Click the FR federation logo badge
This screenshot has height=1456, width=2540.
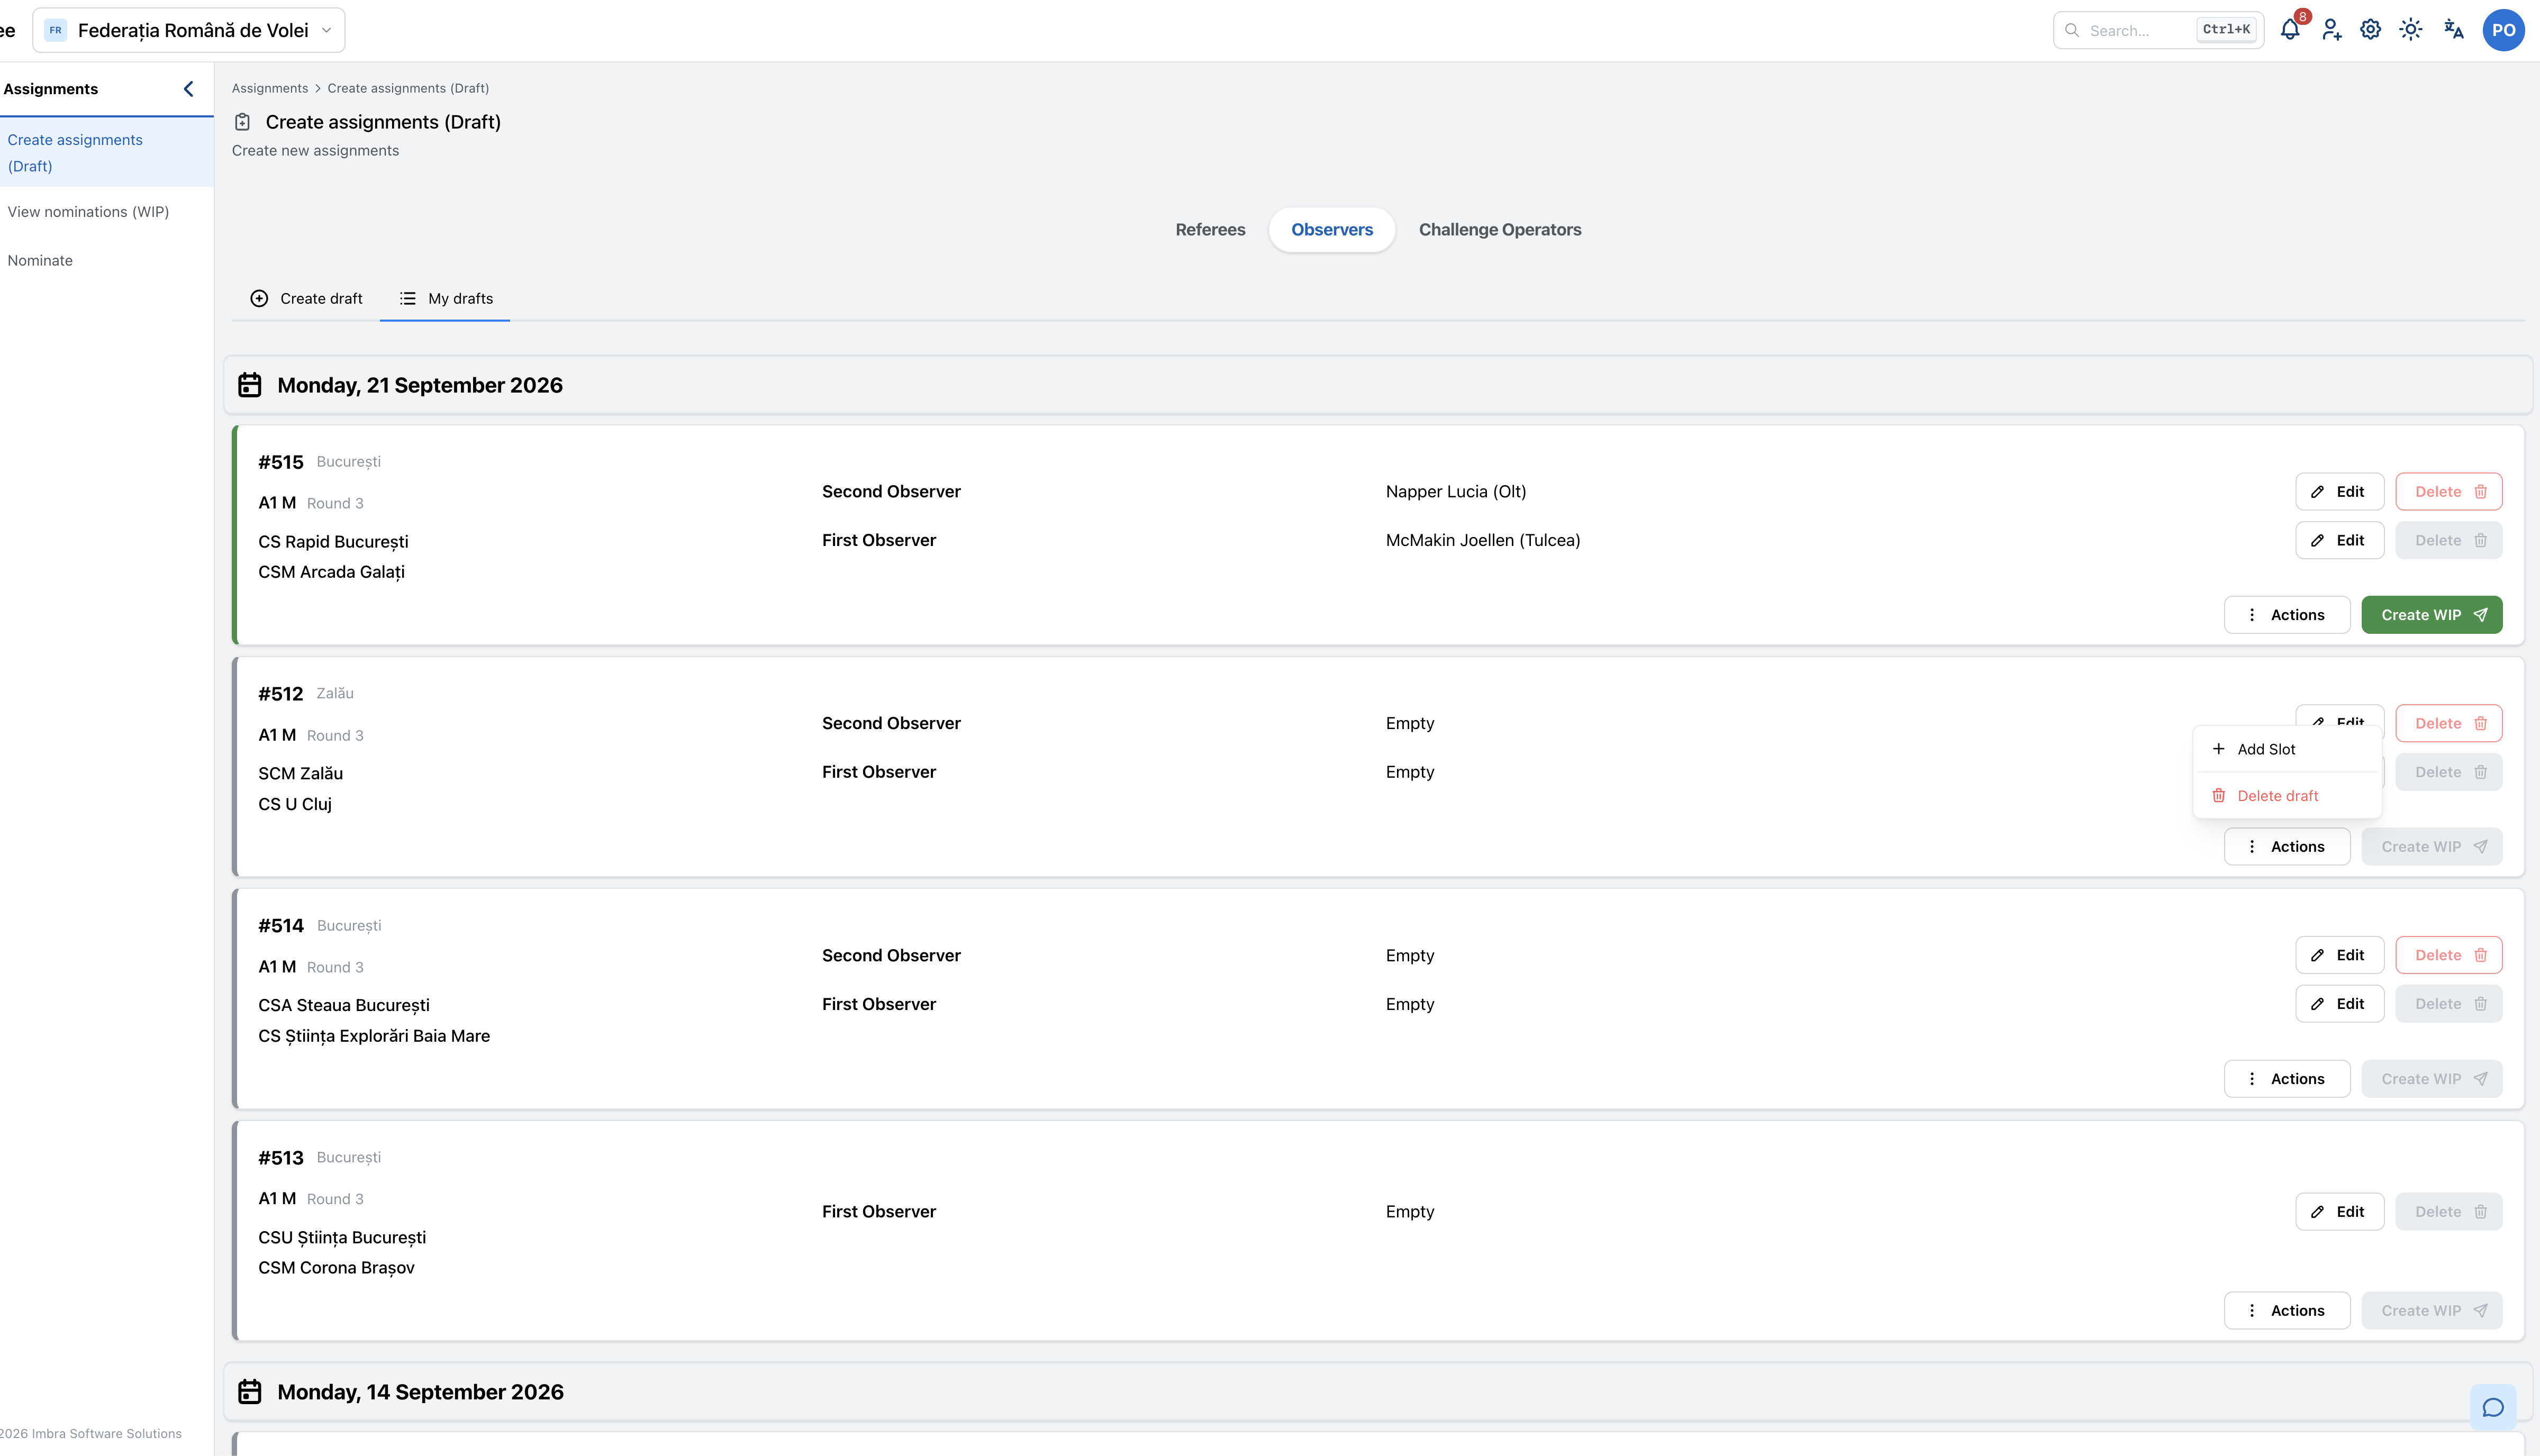click(x=56, y=30)
